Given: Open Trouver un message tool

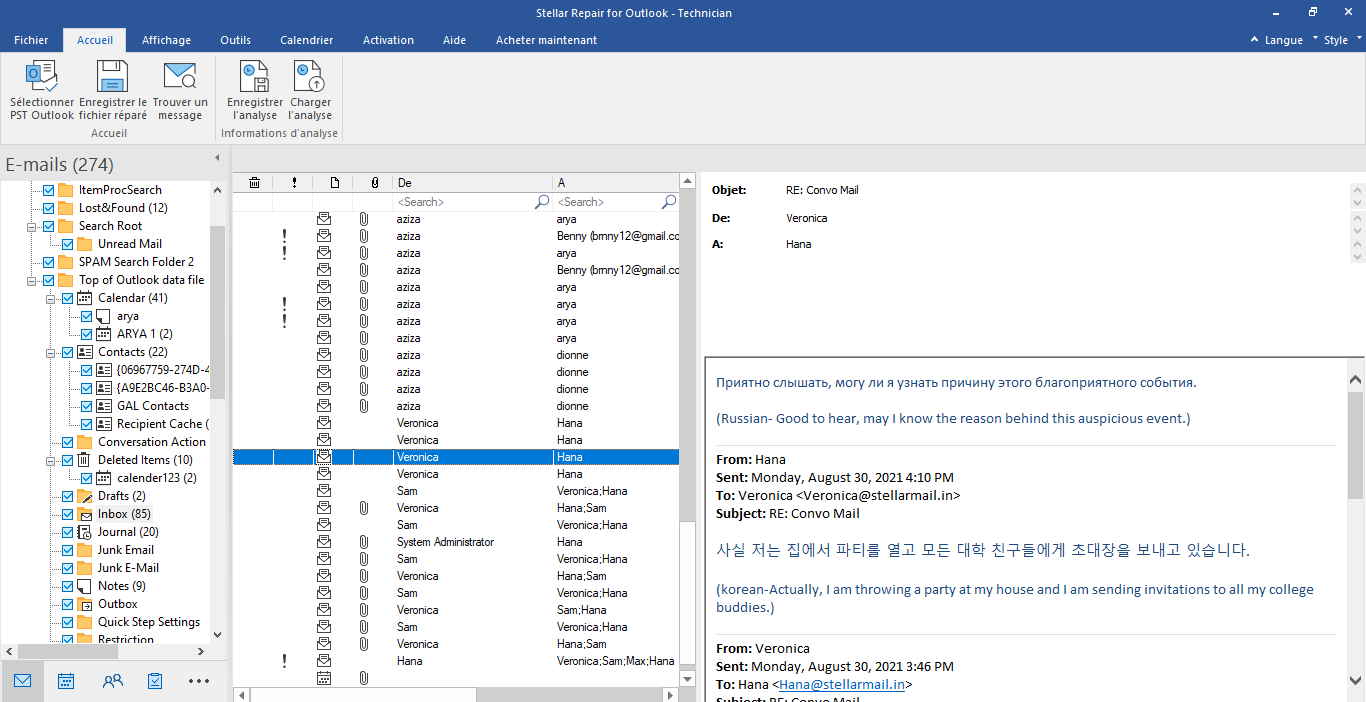Looking at the screenshot, I should 180,77.
